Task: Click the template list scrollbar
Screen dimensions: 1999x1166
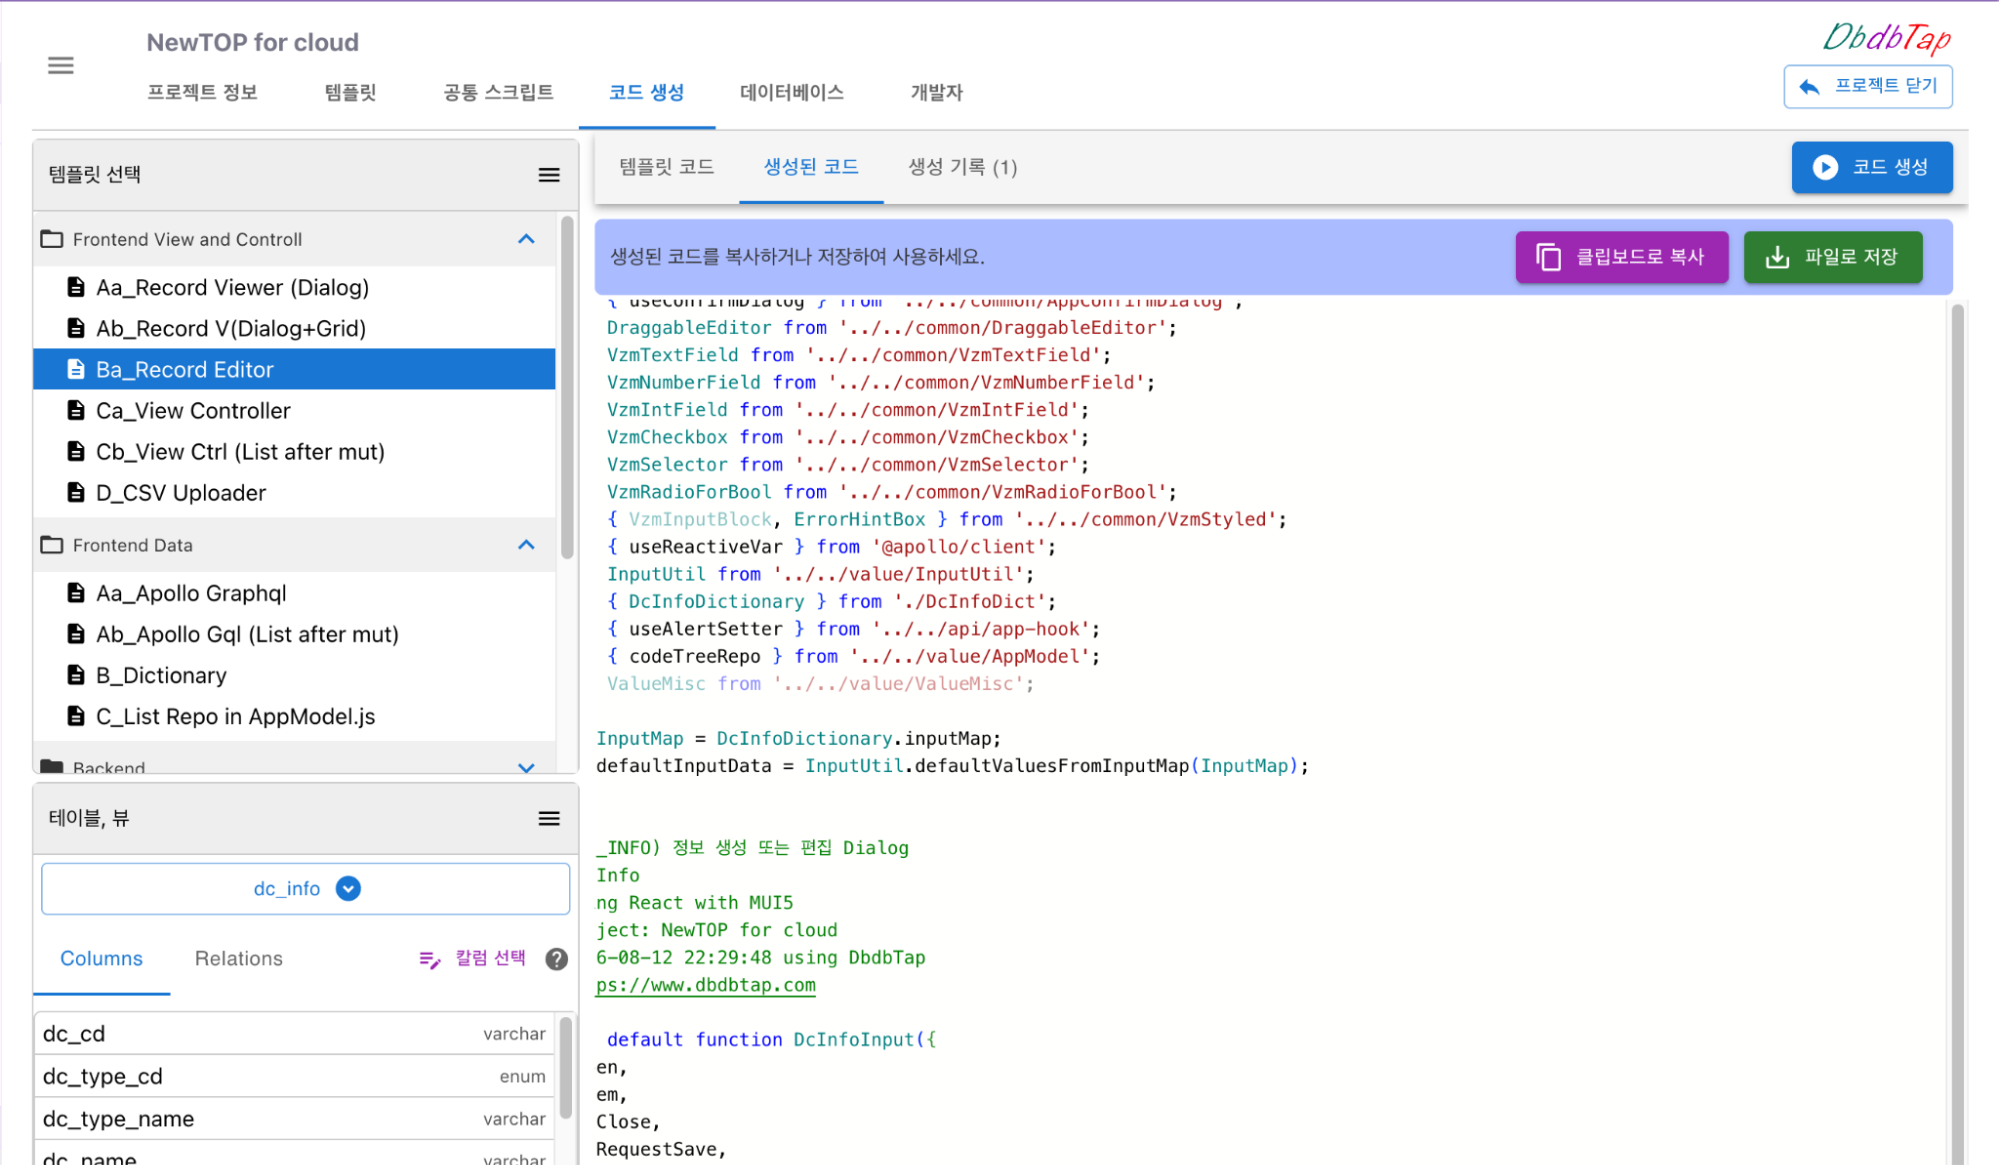Action: pos(567,388)
